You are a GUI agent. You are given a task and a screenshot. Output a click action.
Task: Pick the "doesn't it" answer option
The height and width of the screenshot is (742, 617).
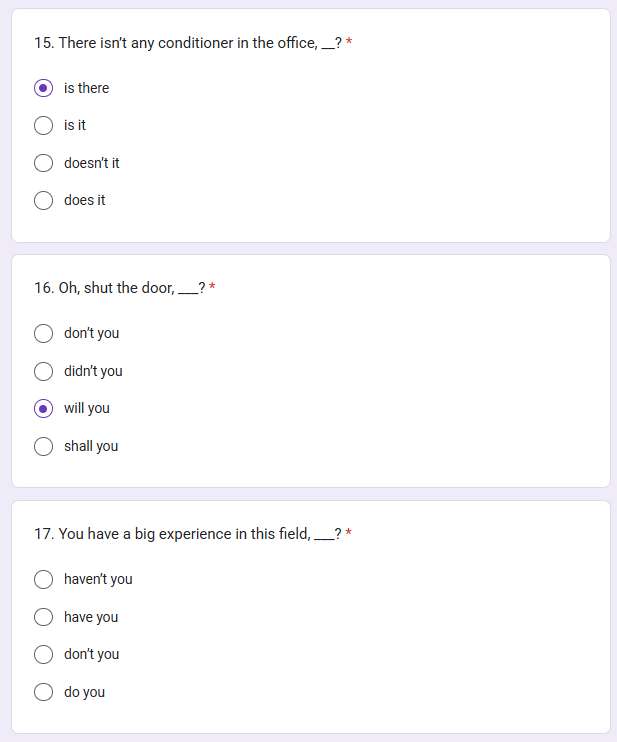coord(44,163)
